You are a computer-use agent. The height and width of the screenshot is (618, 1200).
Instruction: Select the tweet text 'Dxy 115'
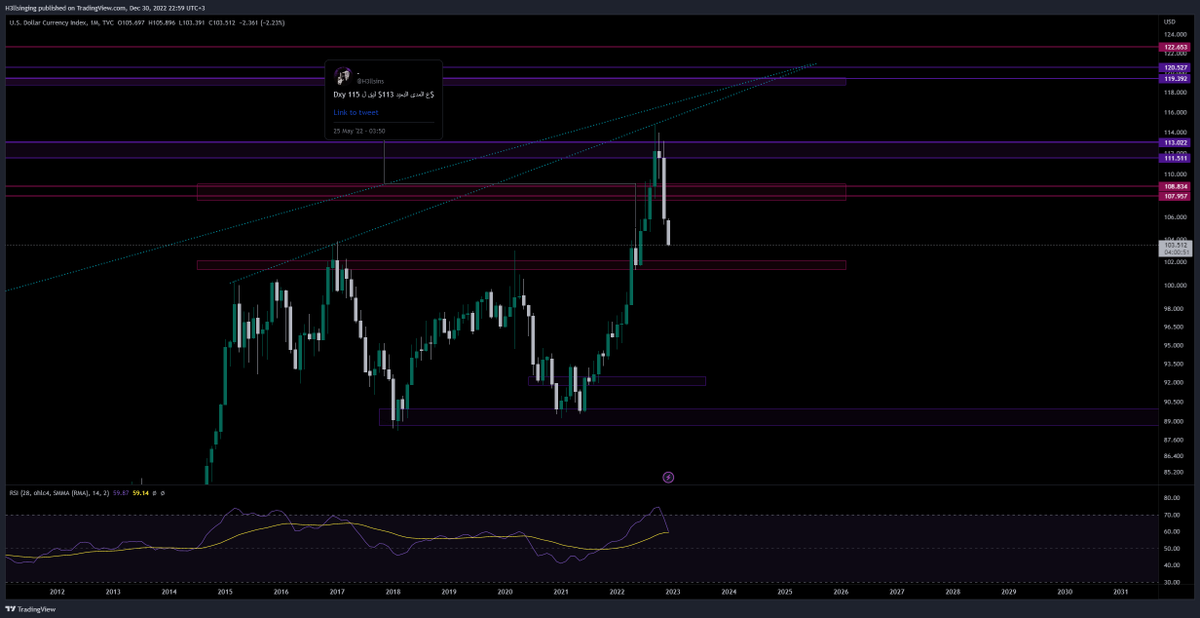tap(346, 94)
